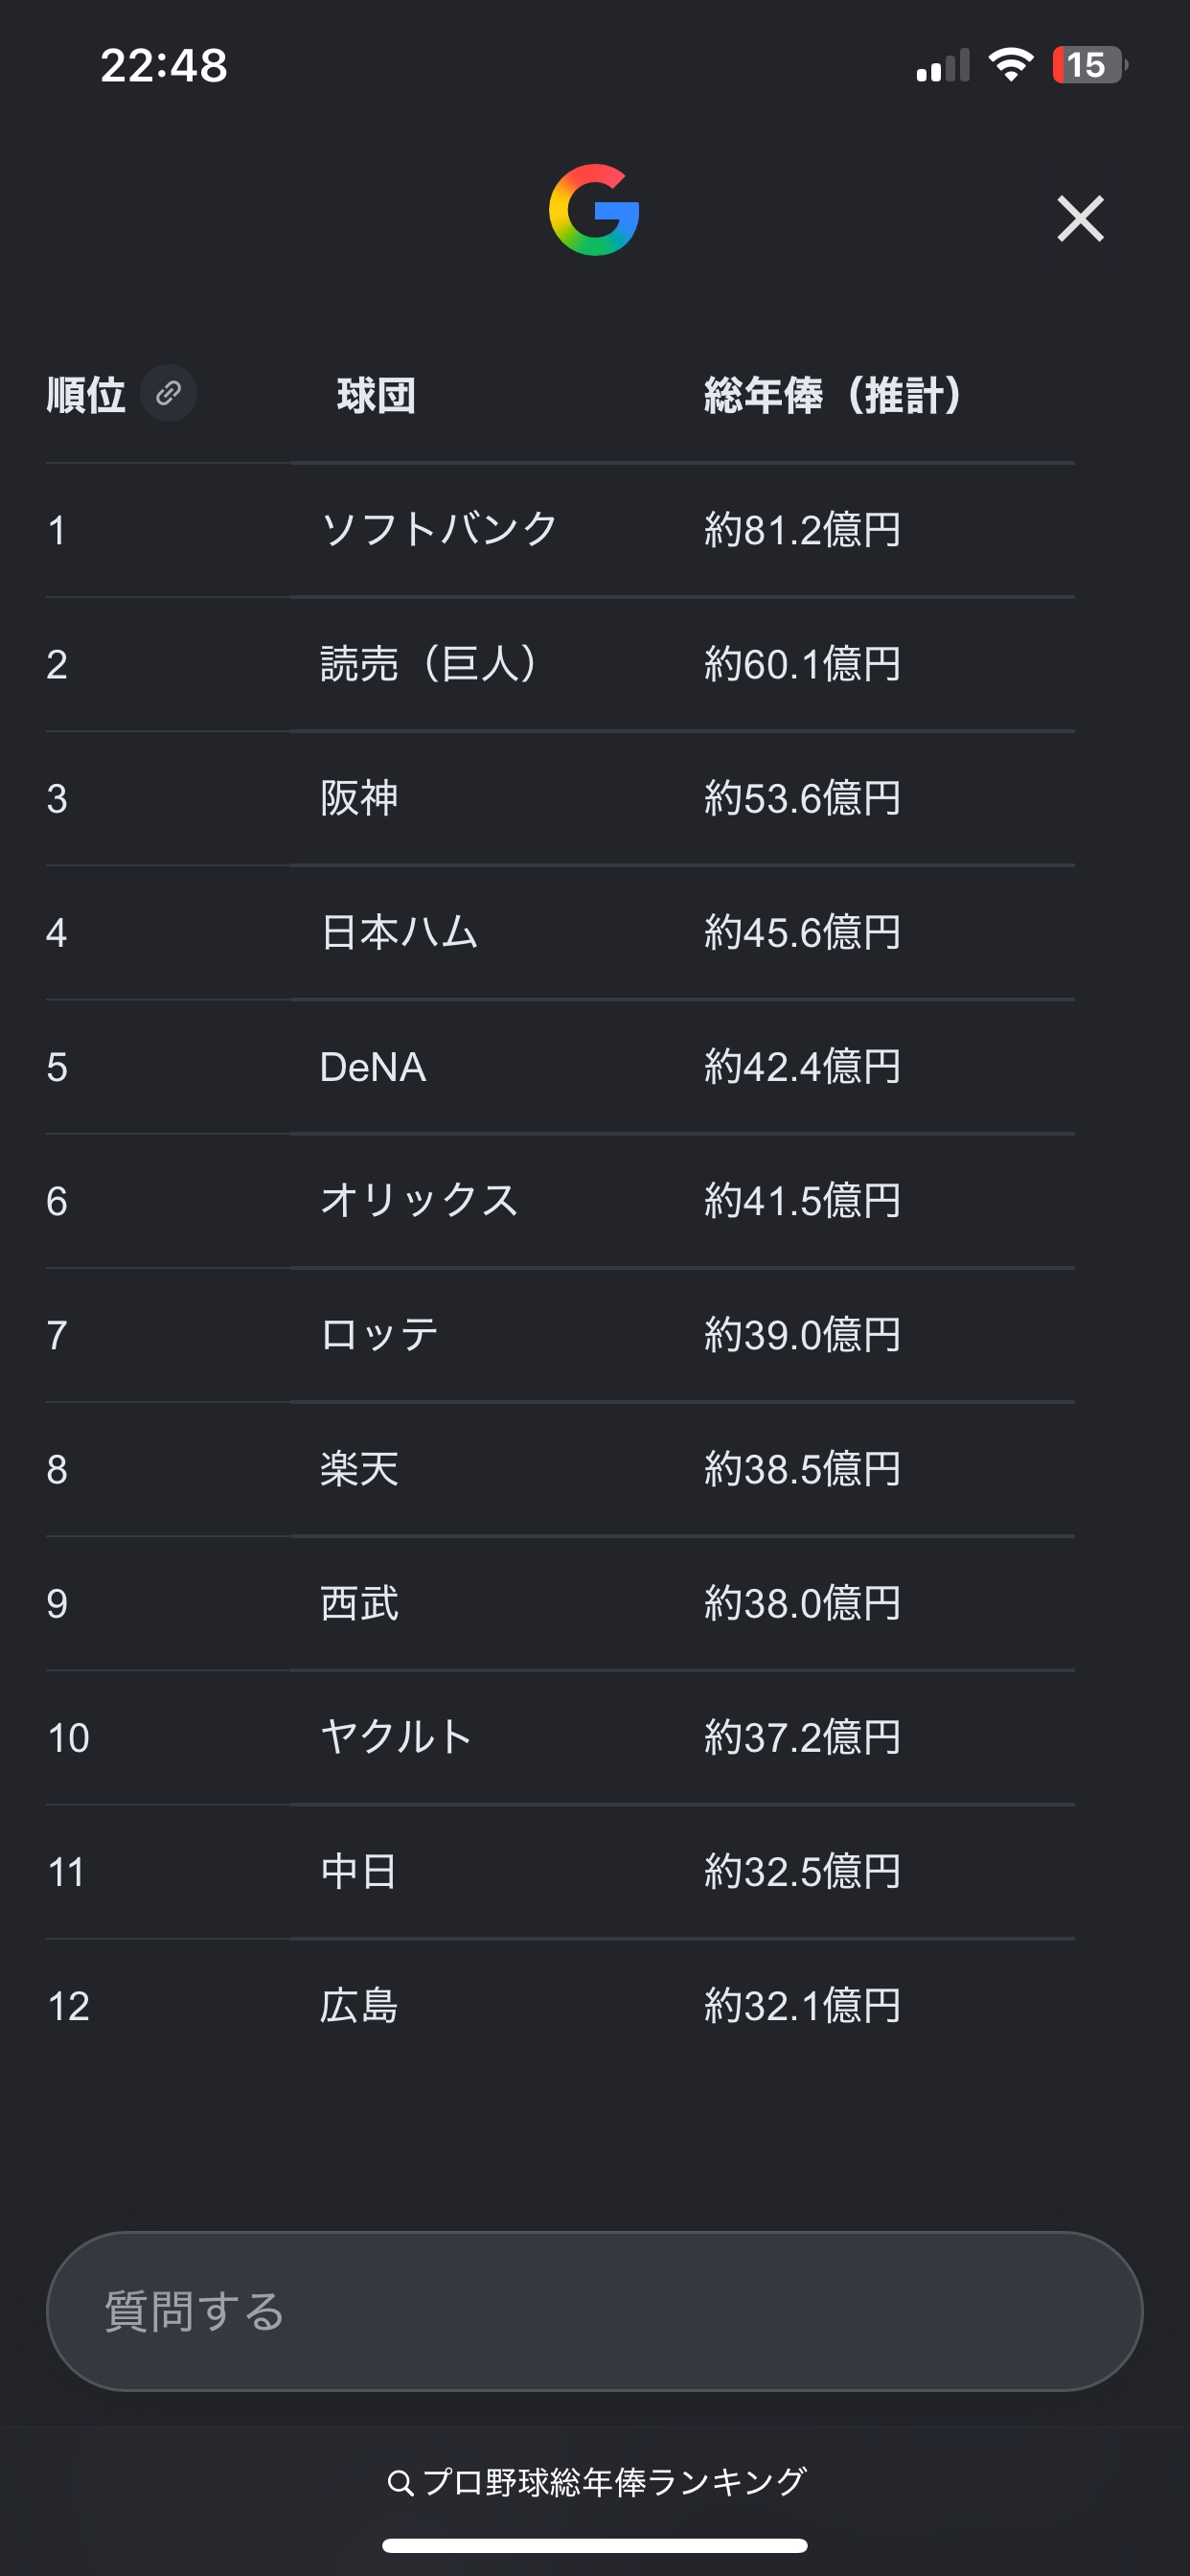Tap the magnifier icon beside プロ野球総年俸ランキング
This screenshot has height=2576, width=1190.
pyautogui.click(x=400, y=2482)
